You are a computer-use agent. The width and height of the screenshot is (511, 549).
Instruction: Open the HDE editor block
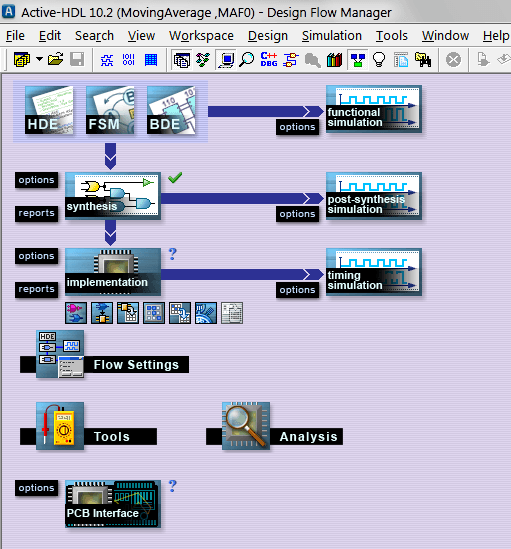pyautogui.click(x=49, y=110)
